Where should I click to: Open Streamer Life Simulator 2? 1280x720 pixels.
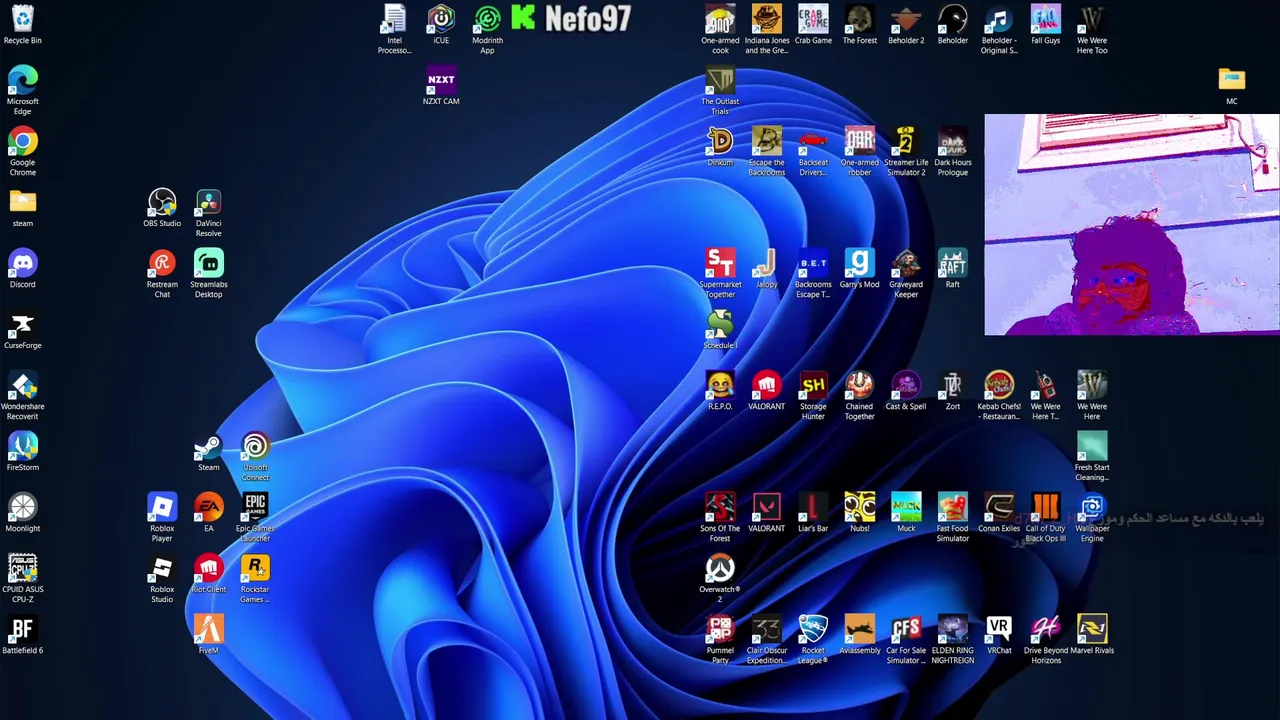pos(906,152)
